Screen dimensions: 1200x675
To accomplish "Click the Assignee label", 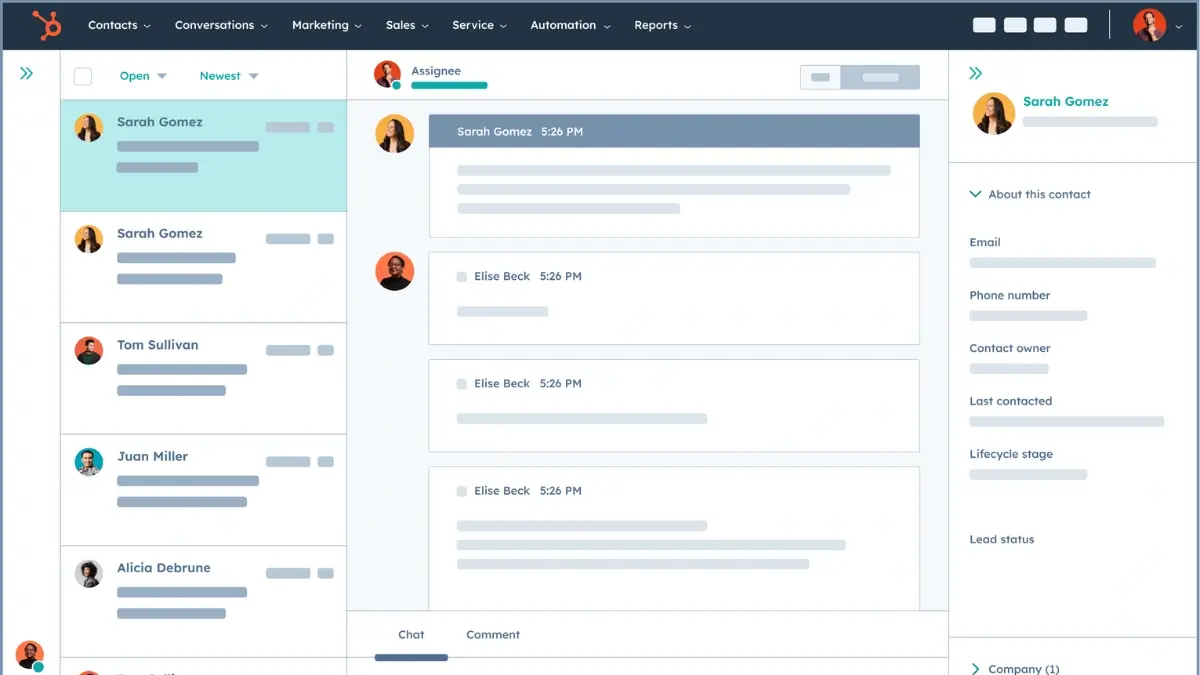I will [x=436, y=71].
